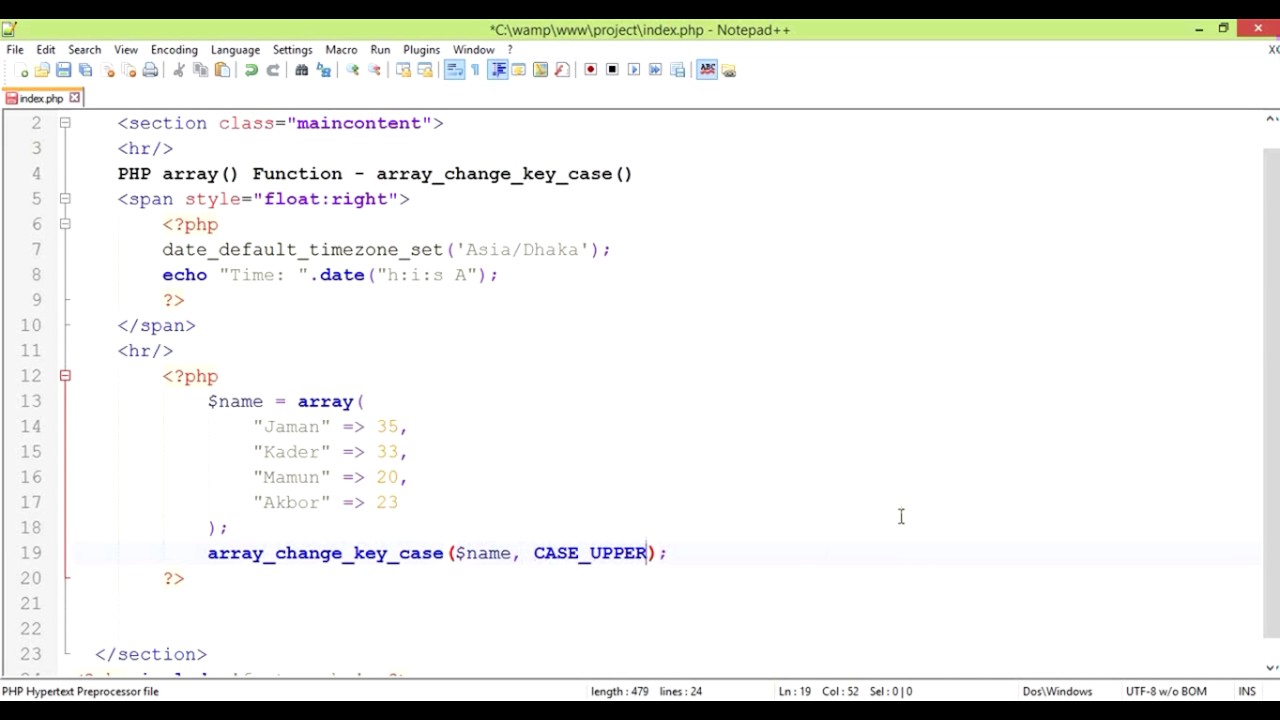Toggle the ABC spell check icon

click(x=707, y=70)
